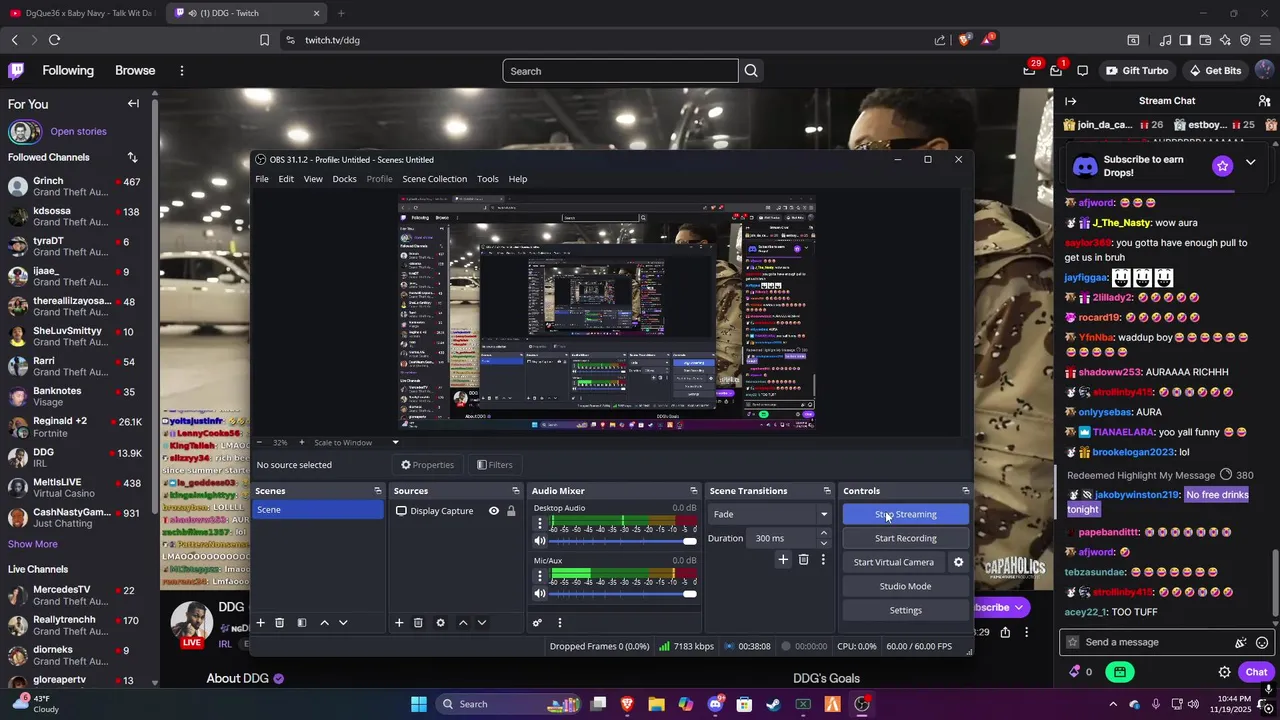Start Virtual Camera in OBS
Screen dimensions: 1280x720
pyautogui.click(x=893, y=562)
